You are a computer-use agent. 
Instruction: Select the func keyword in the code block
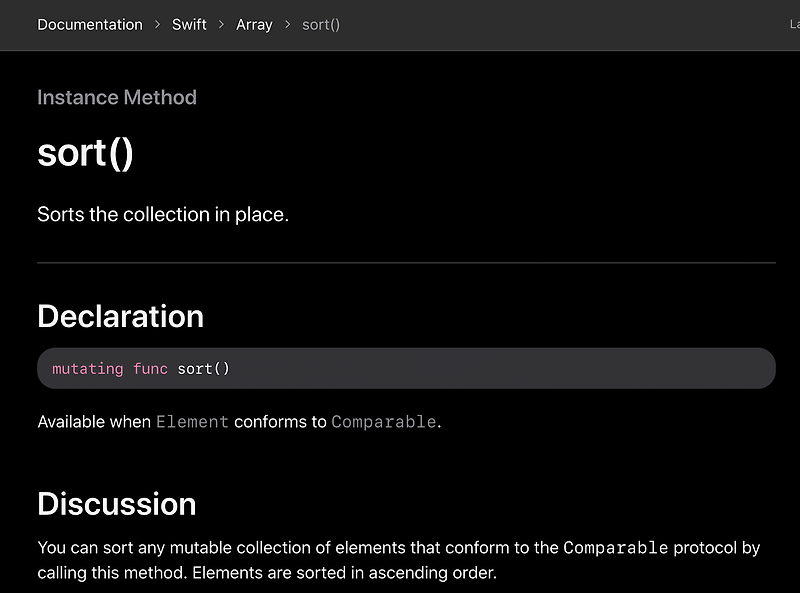pyautogui.click(x=151, y=368)
